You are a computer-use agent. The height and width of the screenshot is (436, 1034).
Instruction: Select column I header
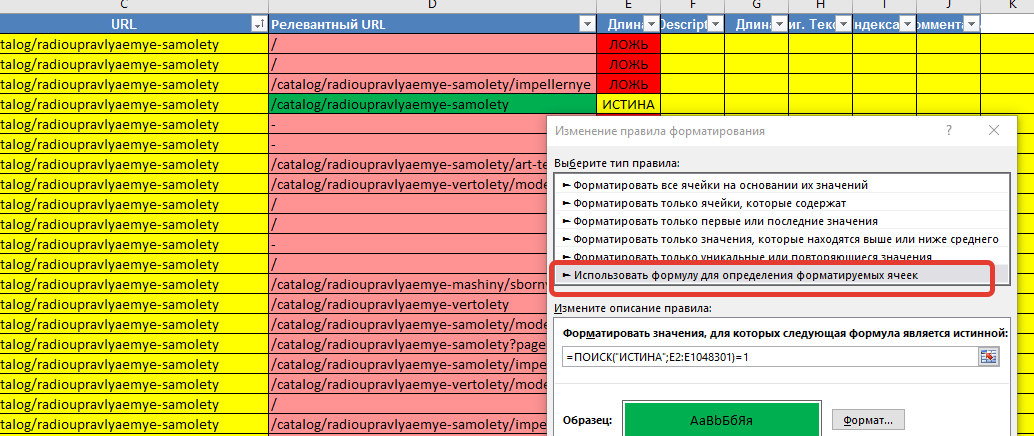click(x=884, y=5)
